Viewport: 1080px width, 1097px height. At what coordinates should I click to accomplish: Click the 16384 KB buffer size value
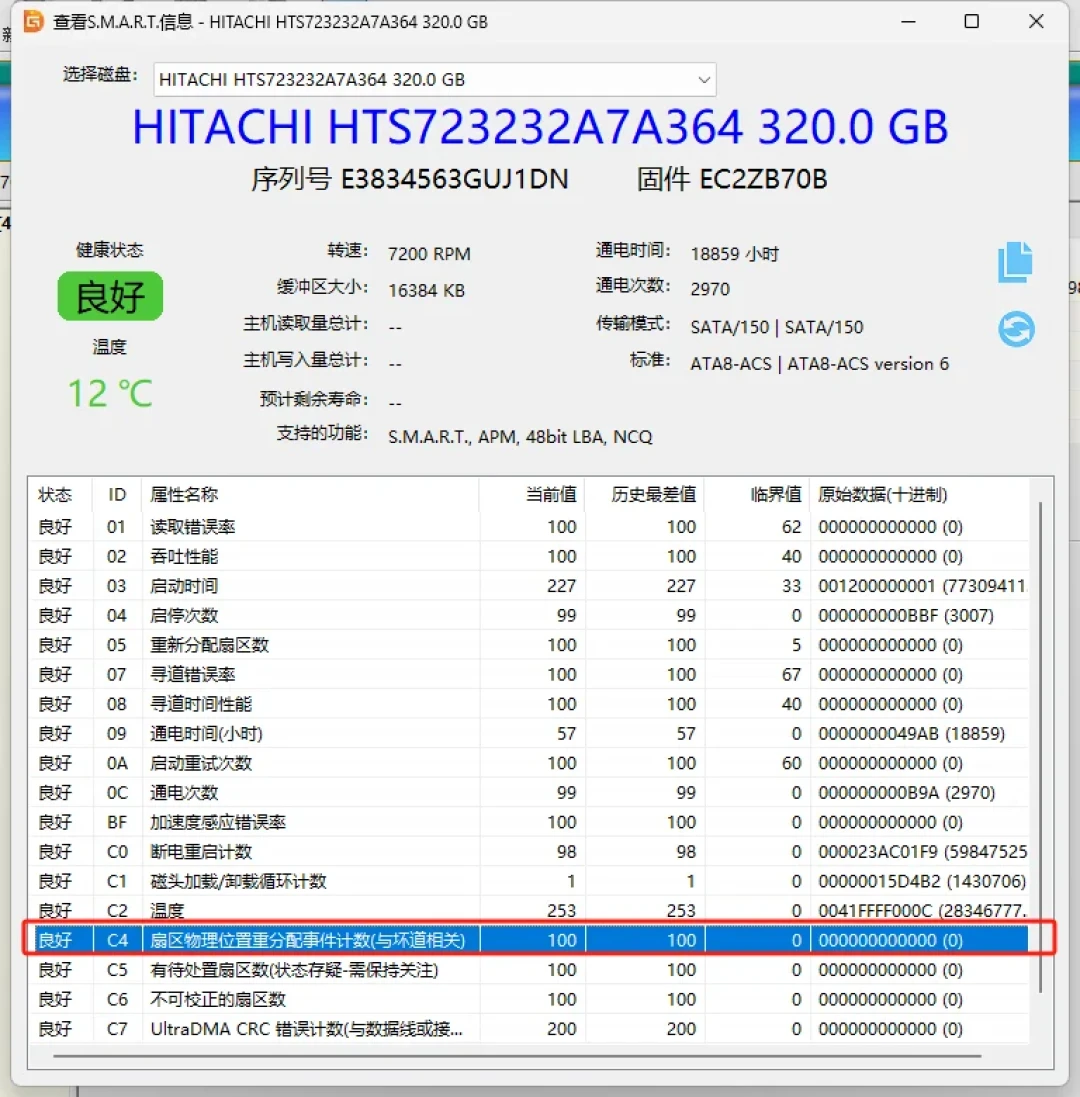[426, 290]
